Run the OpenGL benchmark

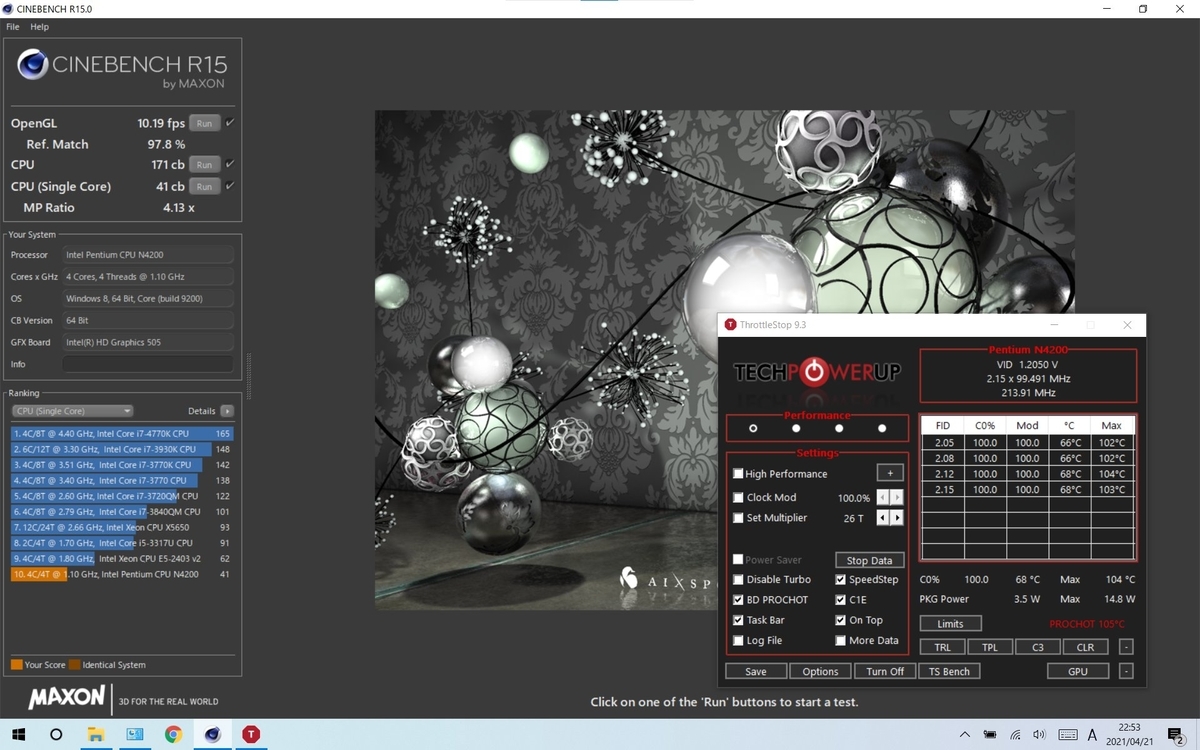(204, 123)
